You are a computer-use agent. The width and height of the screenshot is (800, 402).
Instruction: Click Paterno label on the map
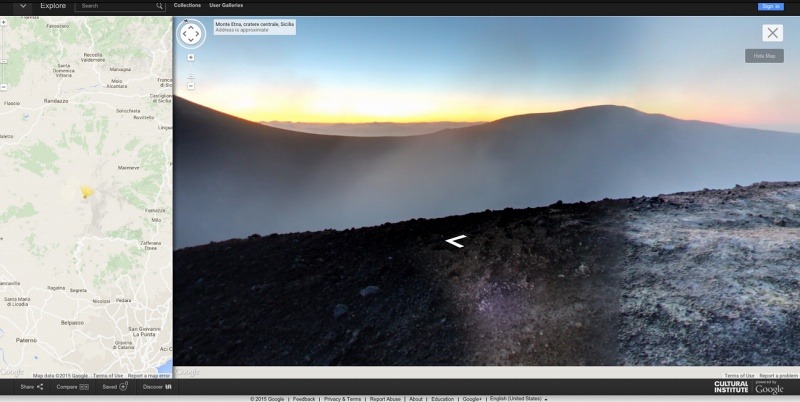[x=26, y=340]
